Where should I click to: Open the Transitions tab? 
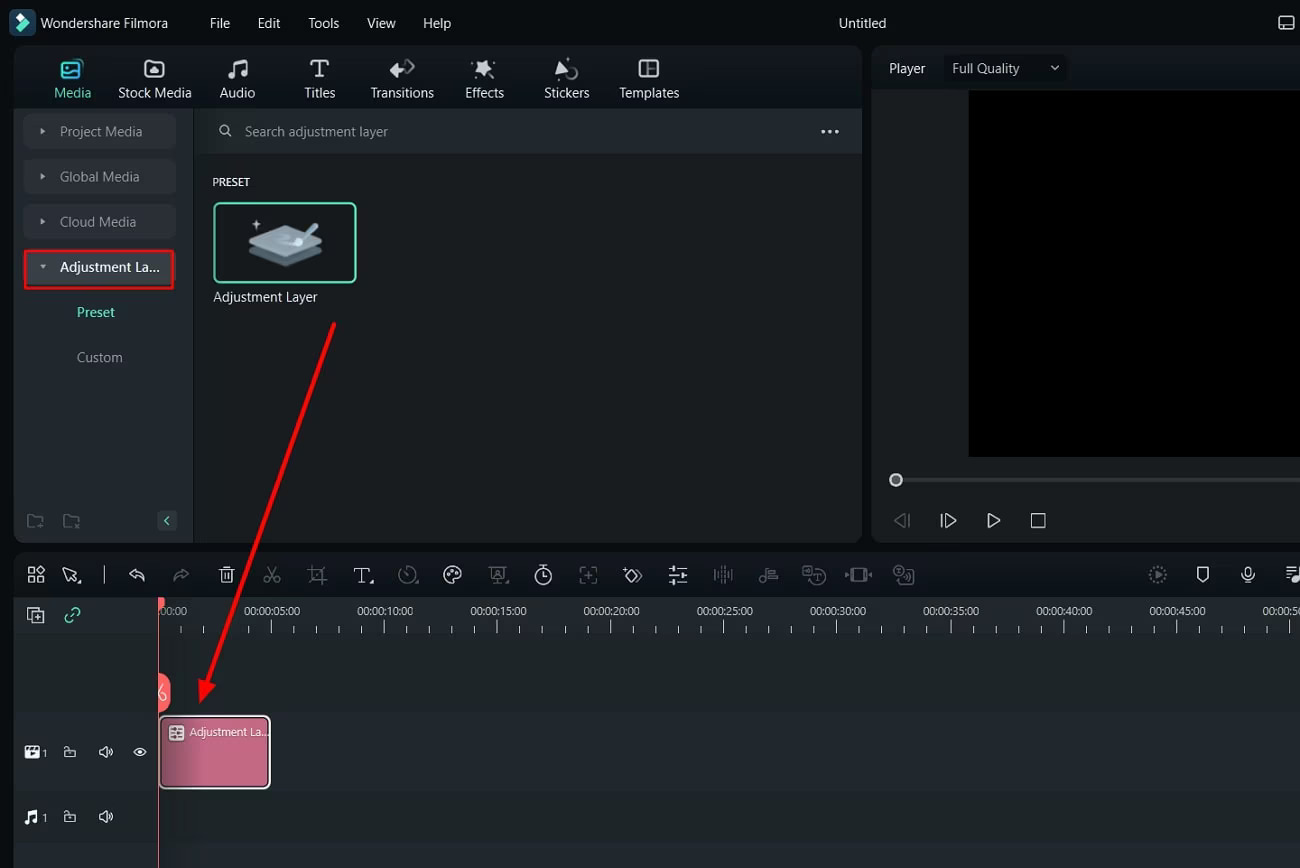[402, 79]
